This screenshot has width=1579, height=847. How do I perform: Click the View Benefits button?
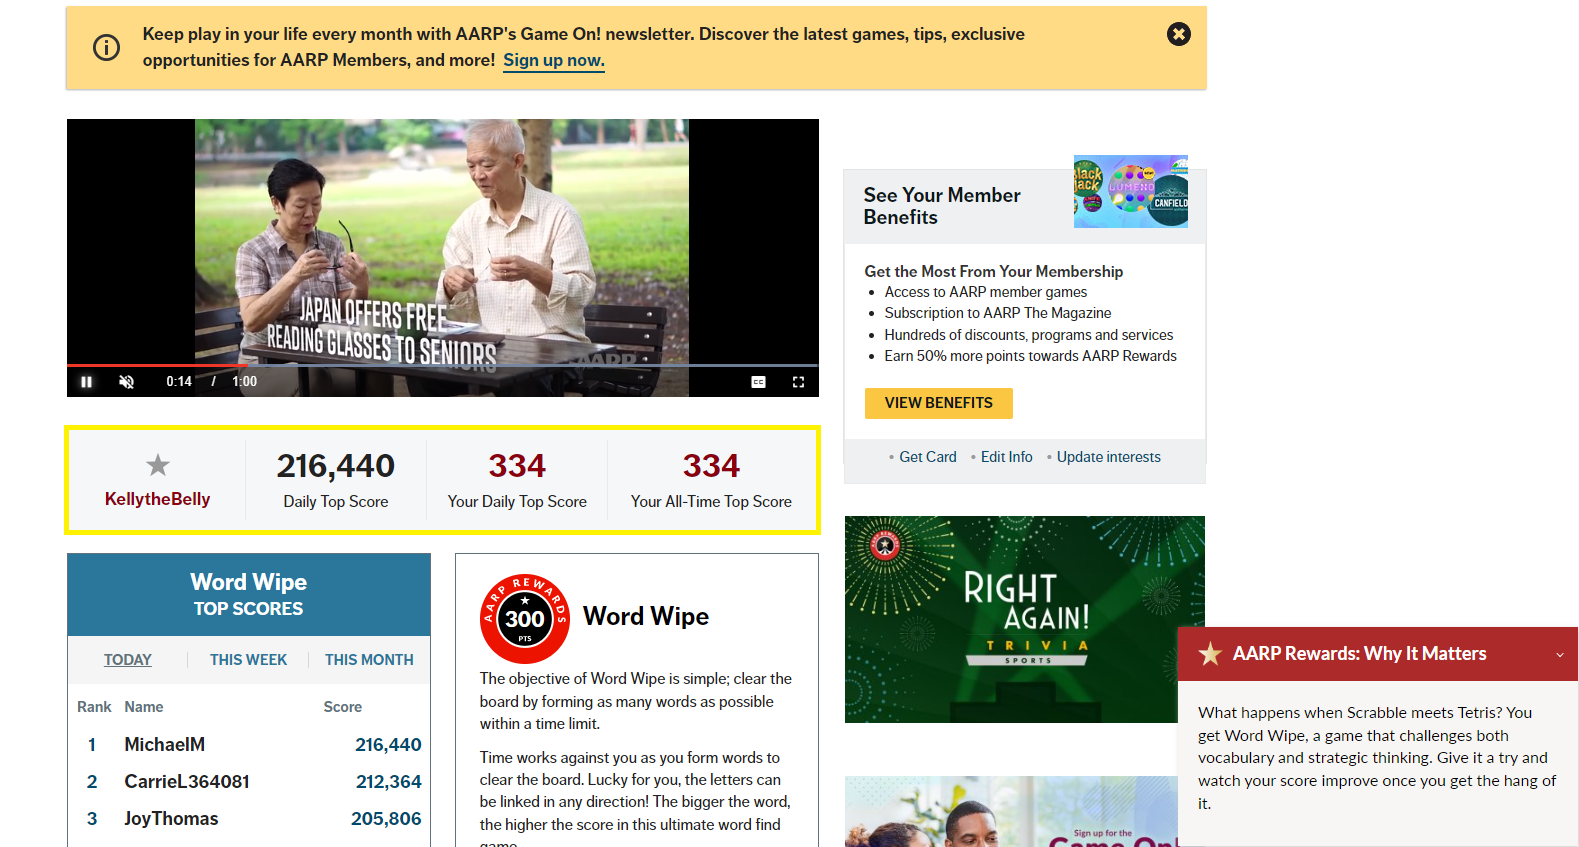coord(938,403)
